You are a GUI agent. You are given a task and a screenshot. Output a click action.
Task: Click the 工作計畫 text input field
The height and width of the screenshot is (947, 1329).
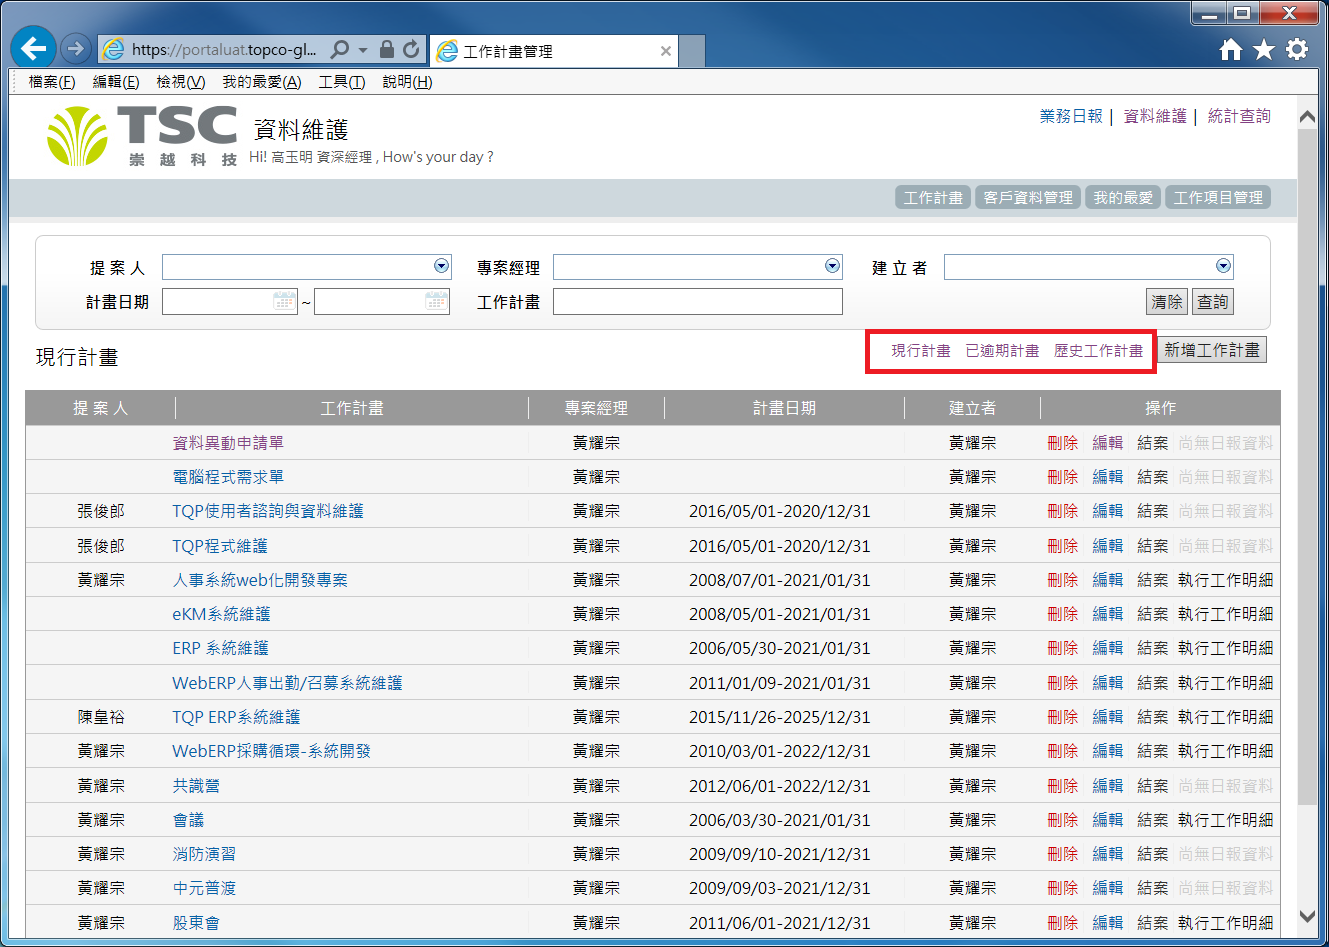point(697,301)
